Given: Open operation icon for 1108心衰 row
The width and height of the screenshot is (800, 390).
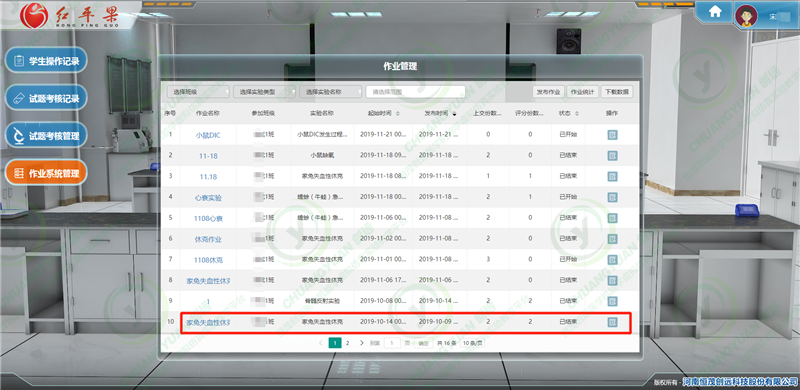Looking at the screenshot, I should 612,218.
